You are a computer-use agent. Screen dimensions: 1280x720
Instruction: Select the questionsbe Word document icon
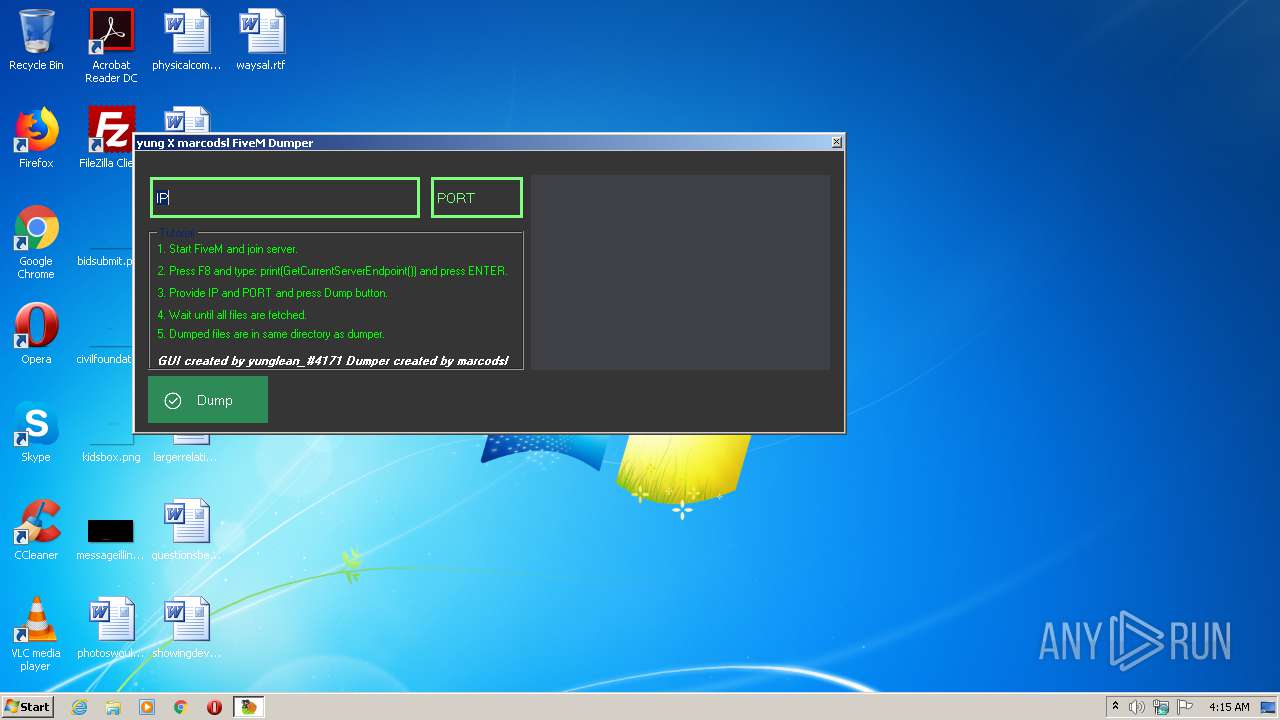point(186,530)
